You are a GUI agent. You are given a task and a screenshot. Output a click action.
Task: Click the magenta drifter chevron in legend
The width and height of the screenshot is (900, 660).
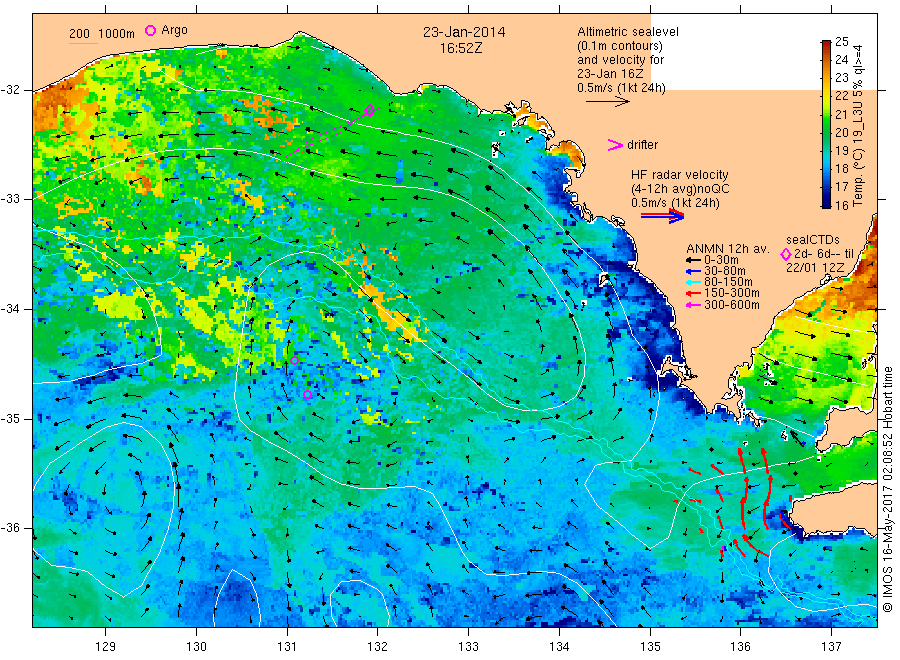pos(615,145)
